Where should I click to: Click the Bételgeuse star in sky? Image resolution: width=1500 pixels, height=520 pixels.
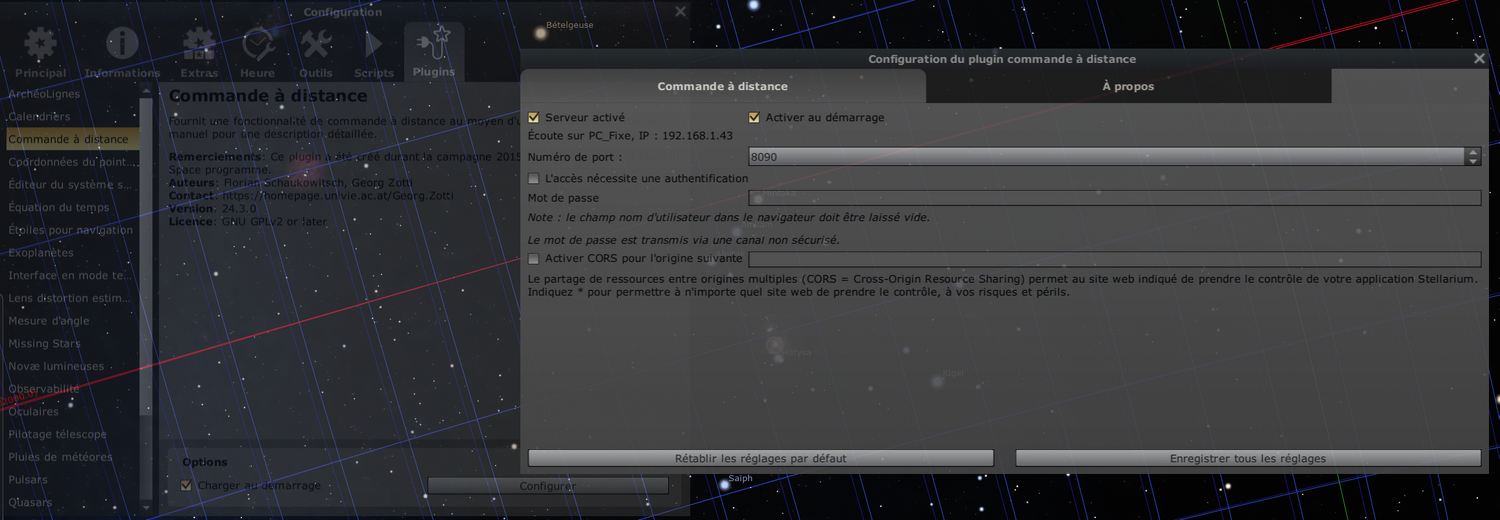click(x=541, y=33)
